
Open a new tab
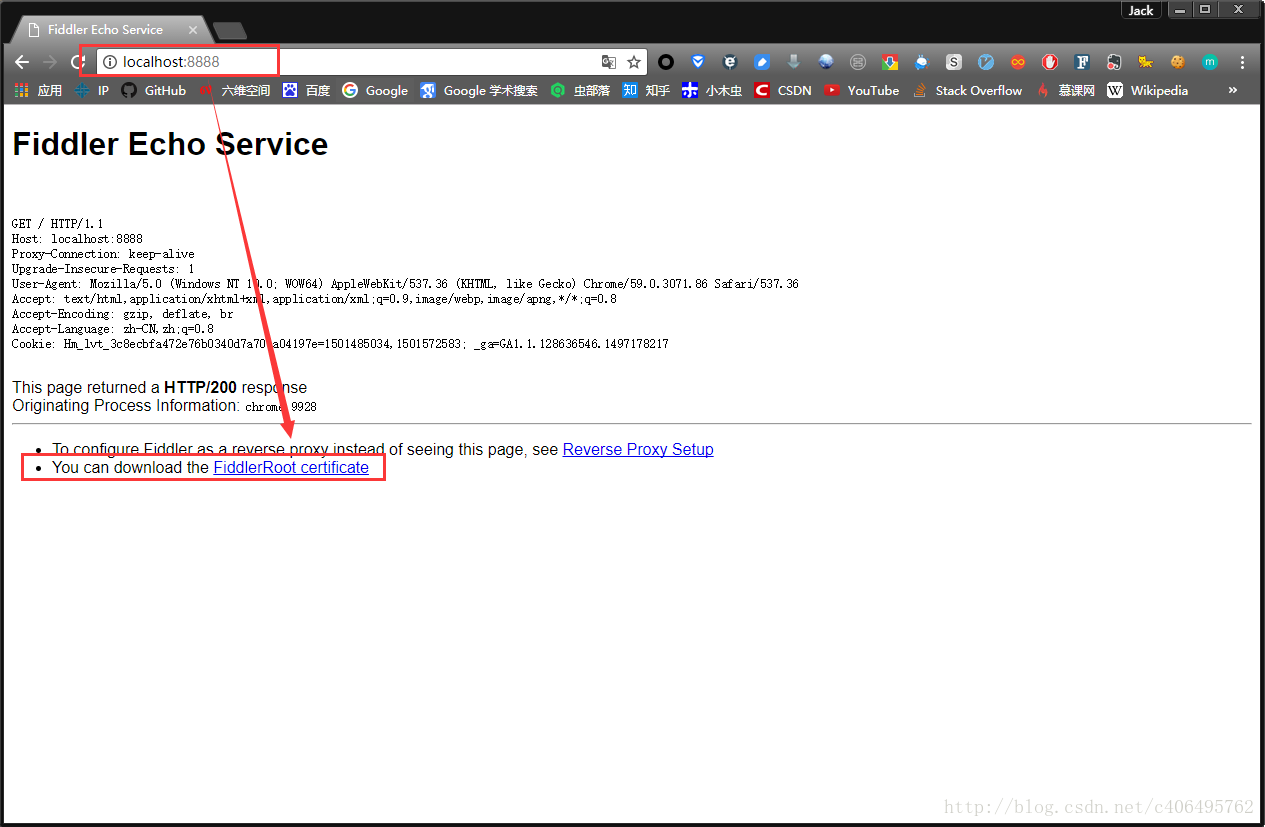(x=230, y=31)
